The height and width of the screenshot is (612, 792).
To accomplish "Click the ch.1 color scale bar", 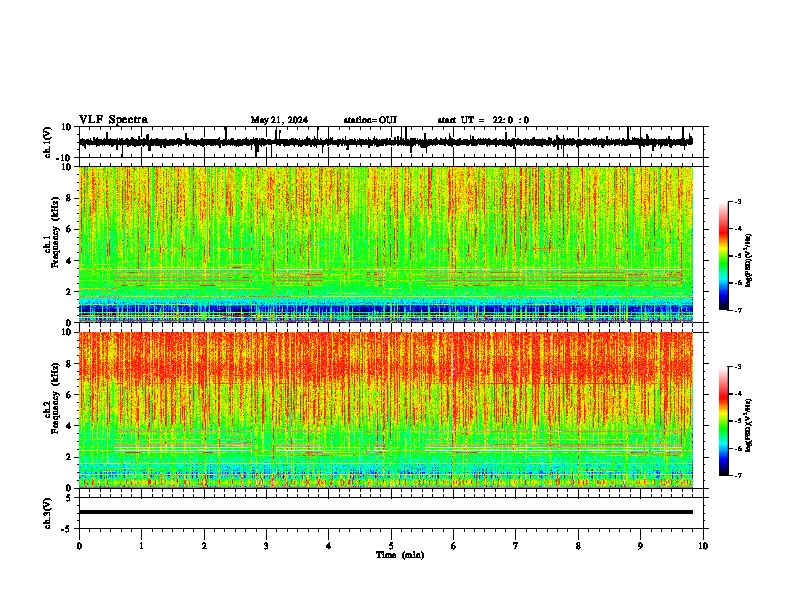I will tap(724, 256).
